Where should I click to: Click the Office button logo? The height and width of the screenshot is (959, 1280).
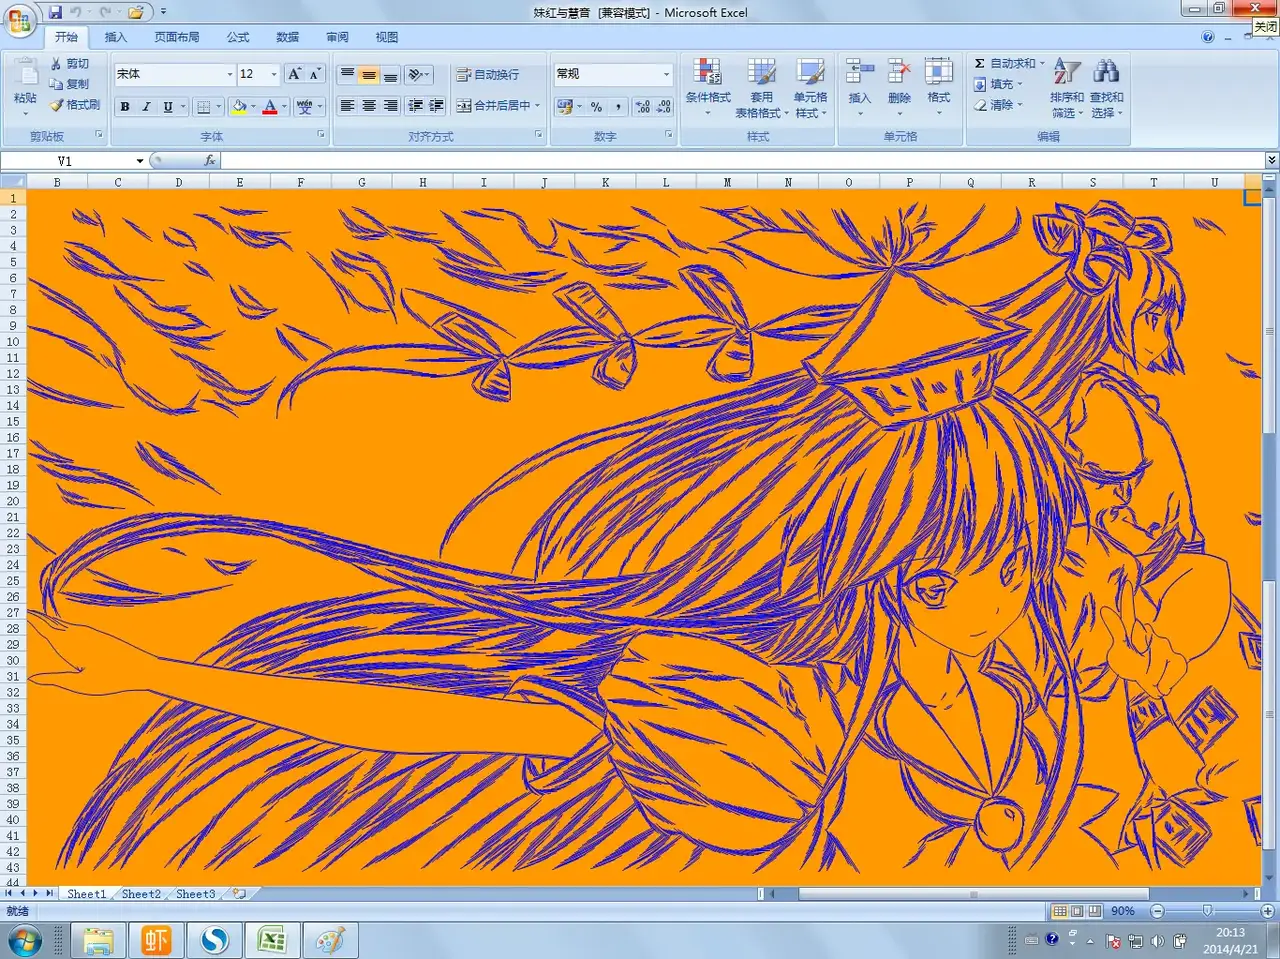point(19,19)
